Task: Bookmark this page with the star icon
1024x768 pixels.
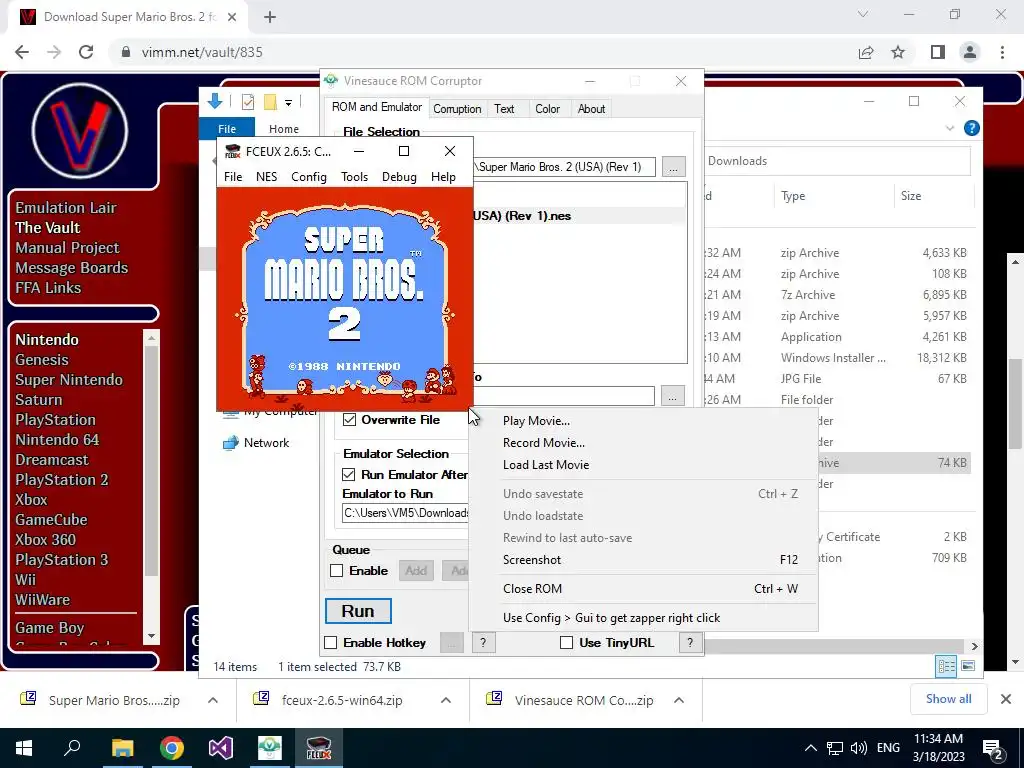Action: (x=898, y=52)
